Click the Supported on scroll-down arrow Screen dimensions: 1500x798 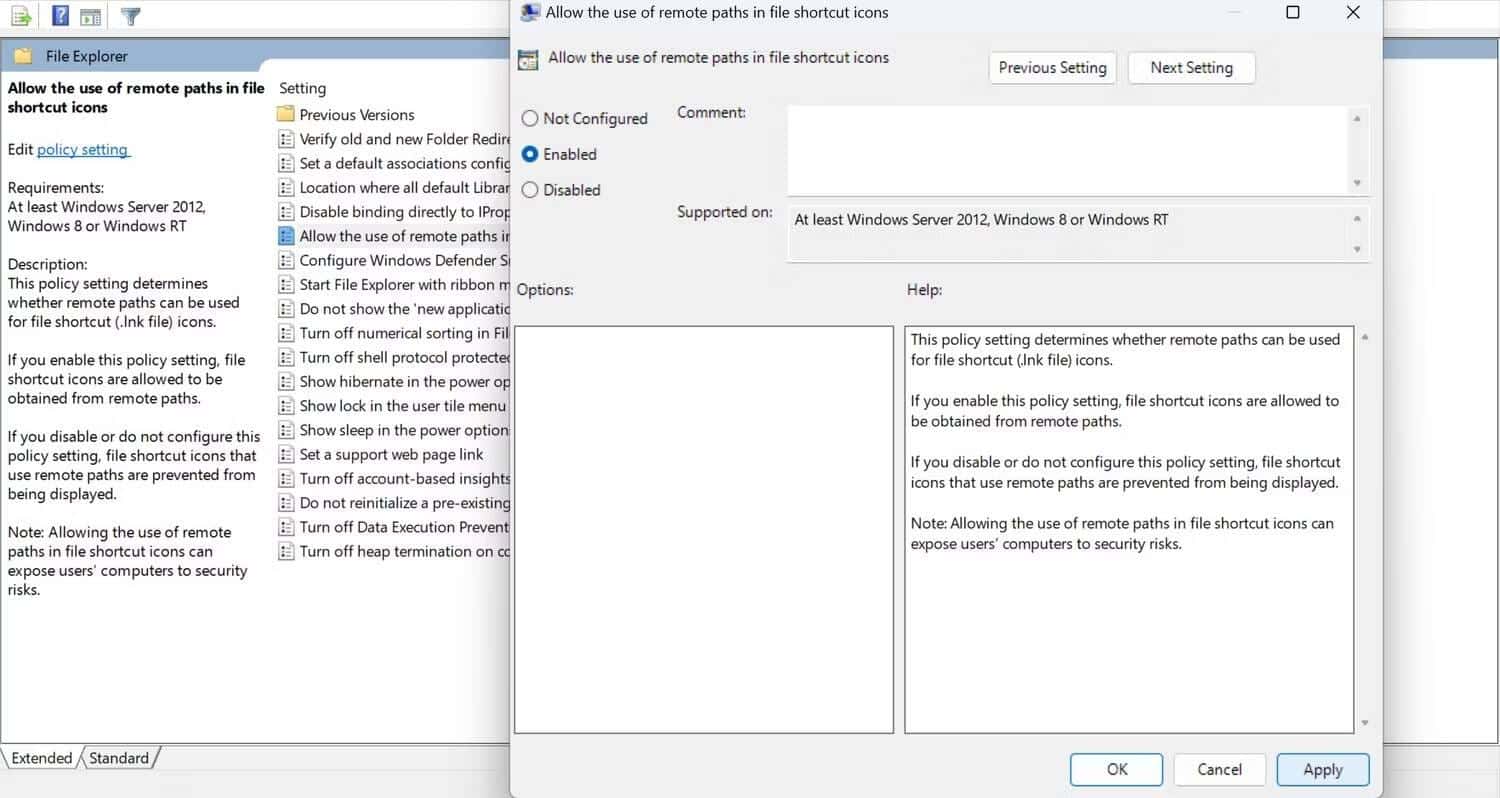(x=1357, y=249)
